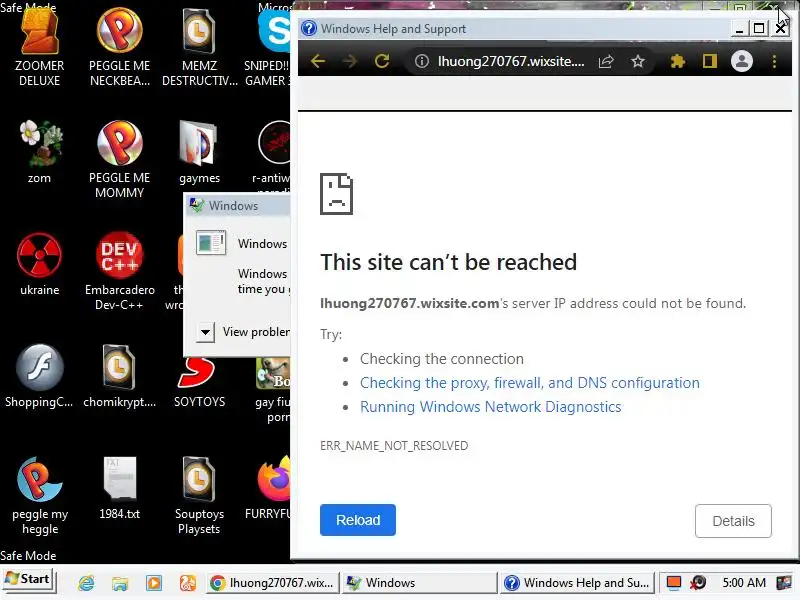This screenshot has width=800, height=600.
Task: Launch Windows Media Player from taskbar
Action: pyautogui.click(x=154, y=583)
